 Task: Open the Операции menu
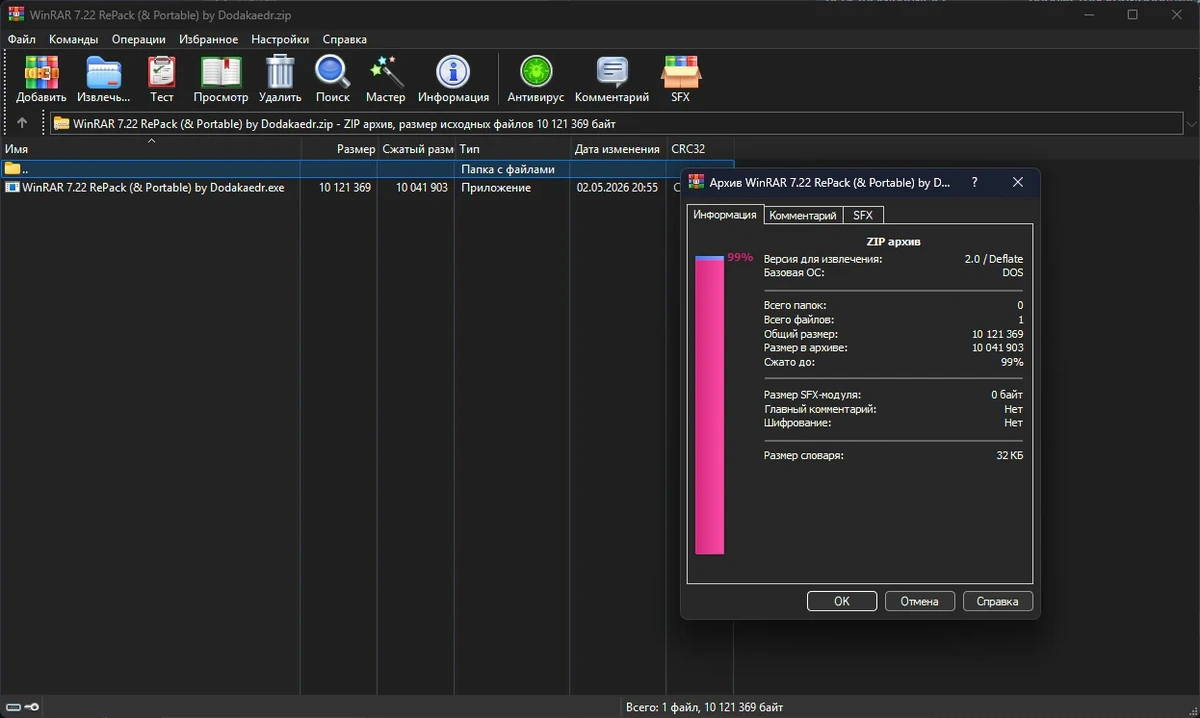(139, 39)
